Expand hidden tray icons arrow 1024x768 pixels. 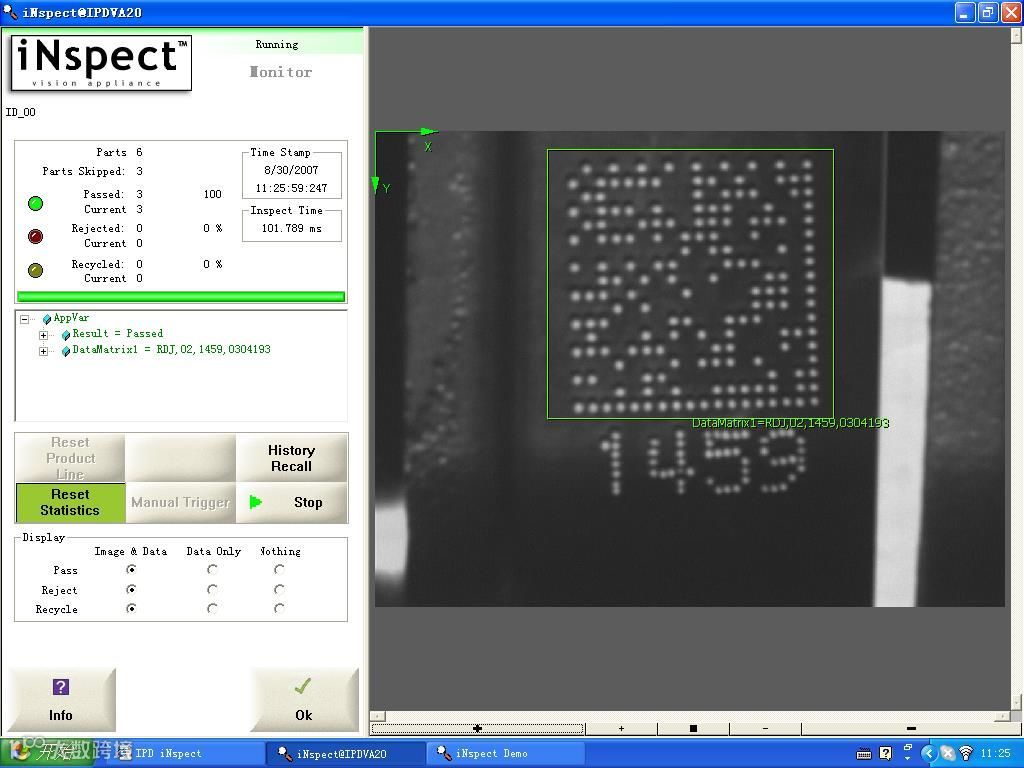point(929,754)
